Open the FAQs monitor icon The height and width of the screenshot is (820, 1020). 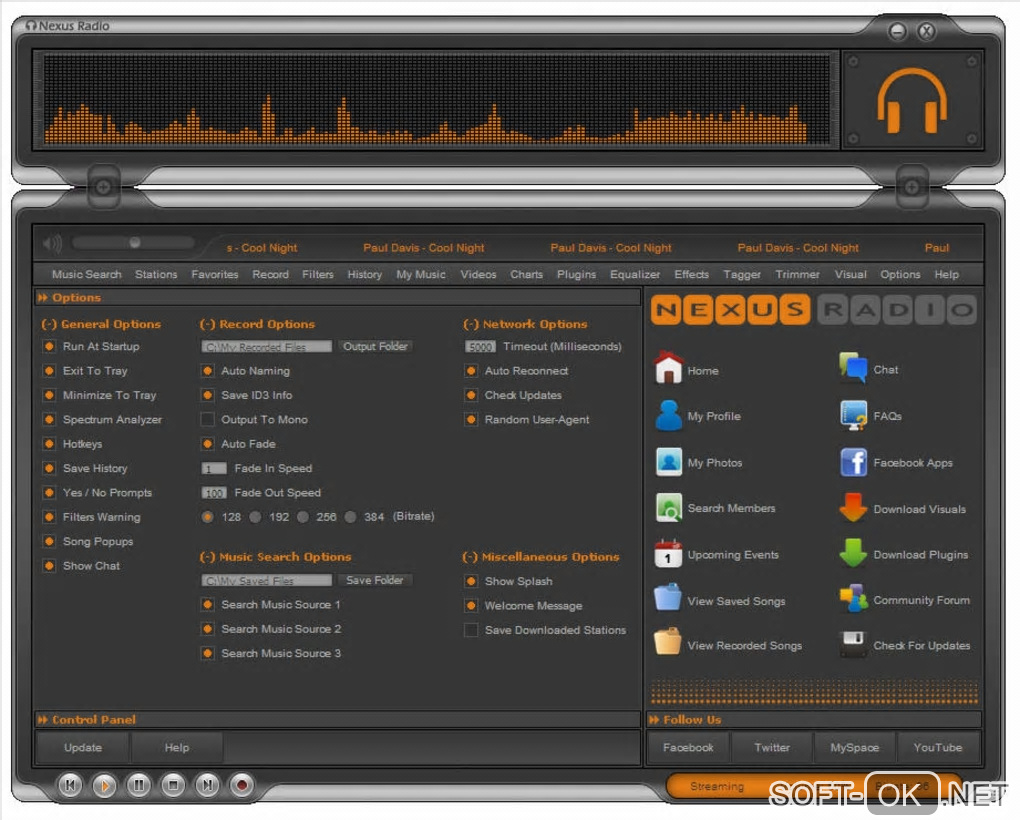coord(853,416)
